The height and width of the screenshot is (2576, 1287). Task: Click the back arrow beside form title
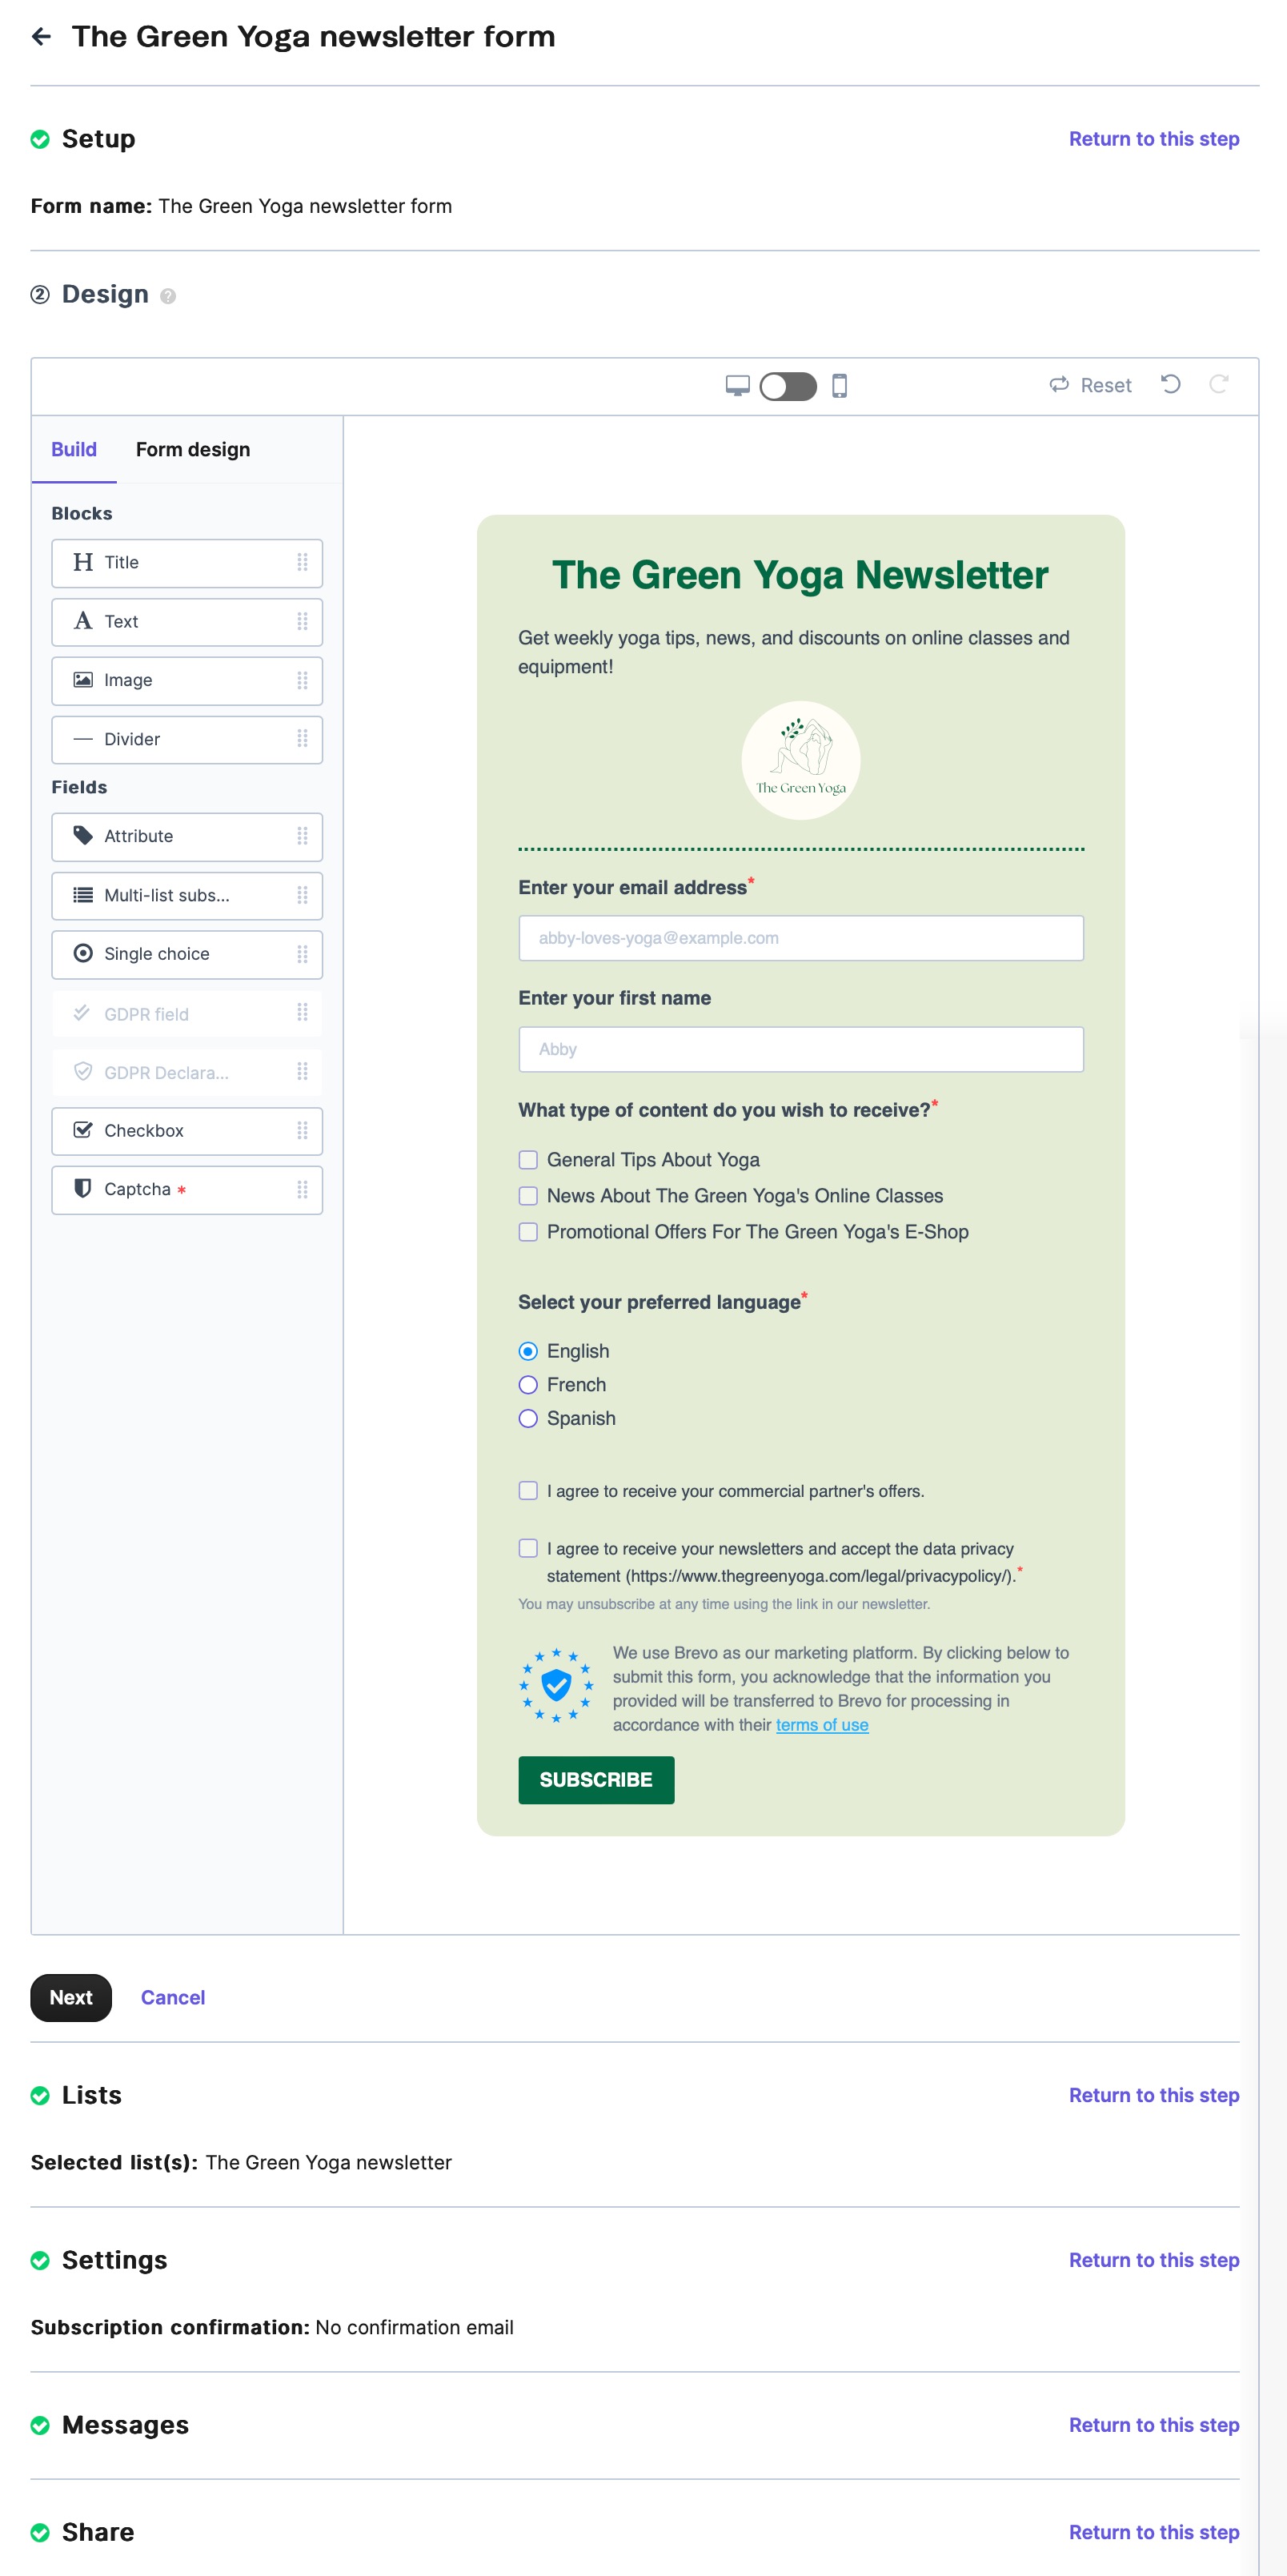[x=41, y=37]
